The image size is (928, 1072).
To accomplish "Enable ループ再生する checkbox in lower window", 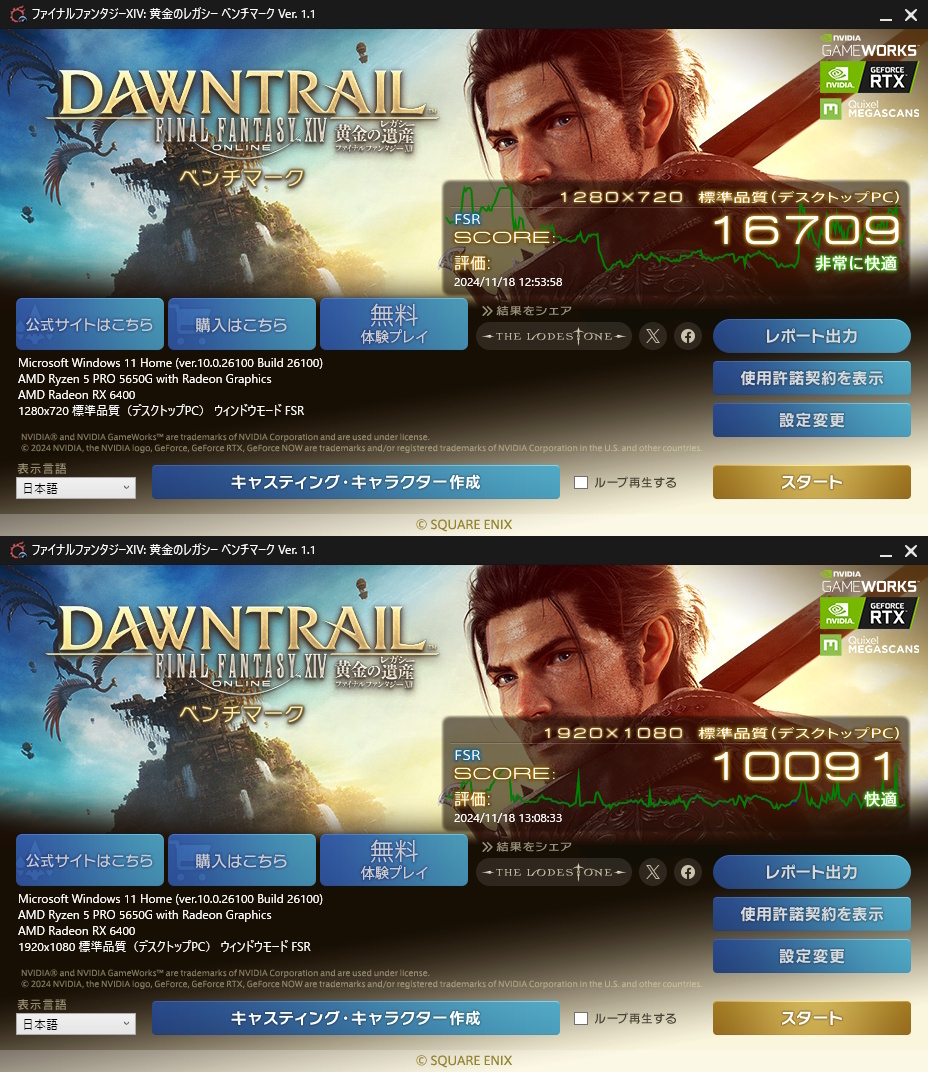I will click(x=581, y=1018).
